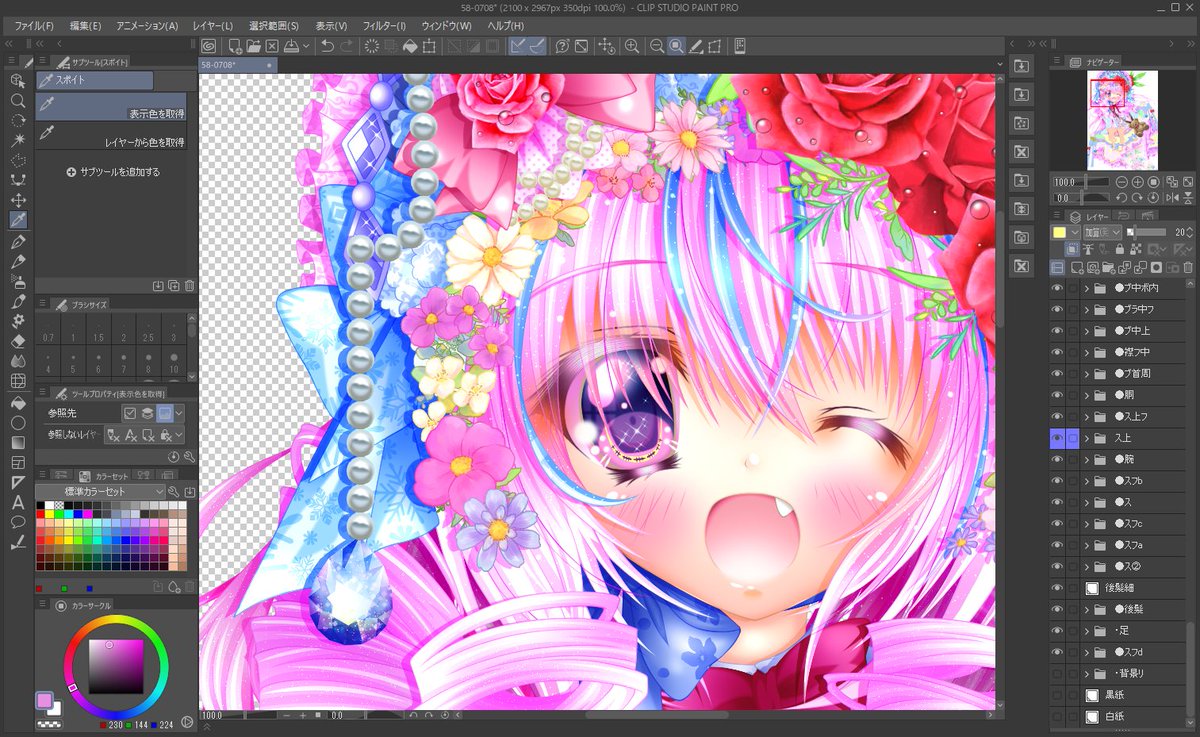
Task: Open the フィルター(I) menu
Action: (x=384, y=25)
